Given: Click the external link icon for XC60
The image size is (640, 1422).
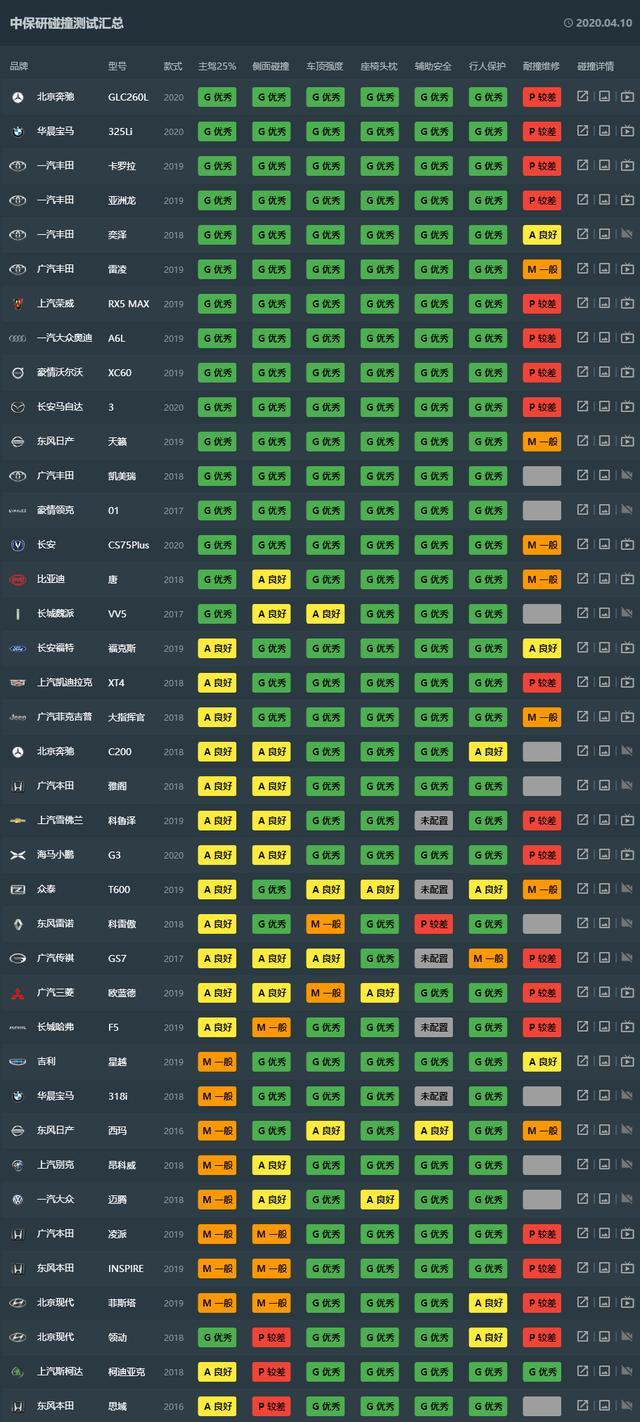Looking at the screenshot, I should [x=583, y=373].
